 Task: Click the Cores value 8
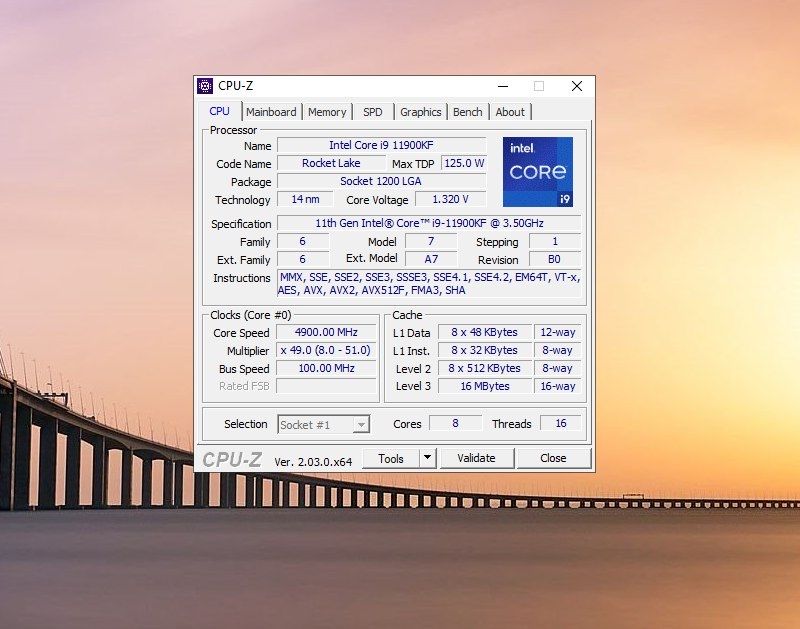pyautogui.click(x=456, y=423)
